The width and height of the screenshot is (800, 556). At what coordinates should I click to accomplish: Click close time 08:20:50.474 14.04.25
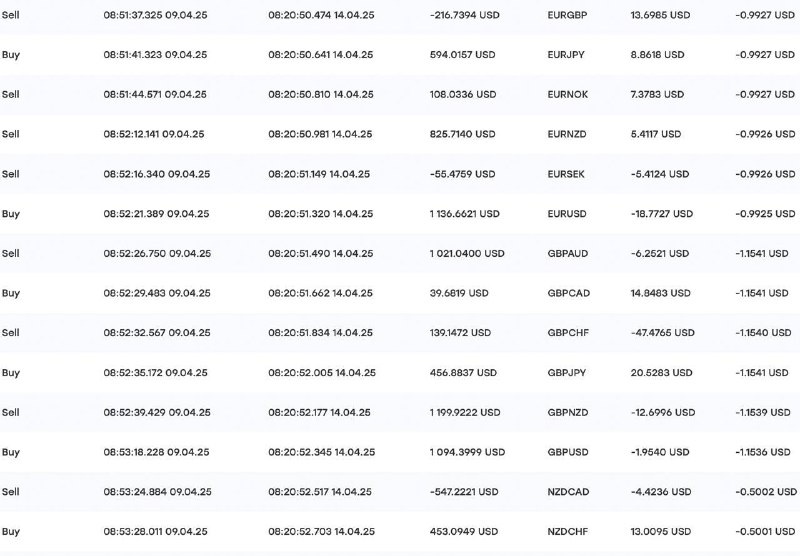tap(321, 15)
